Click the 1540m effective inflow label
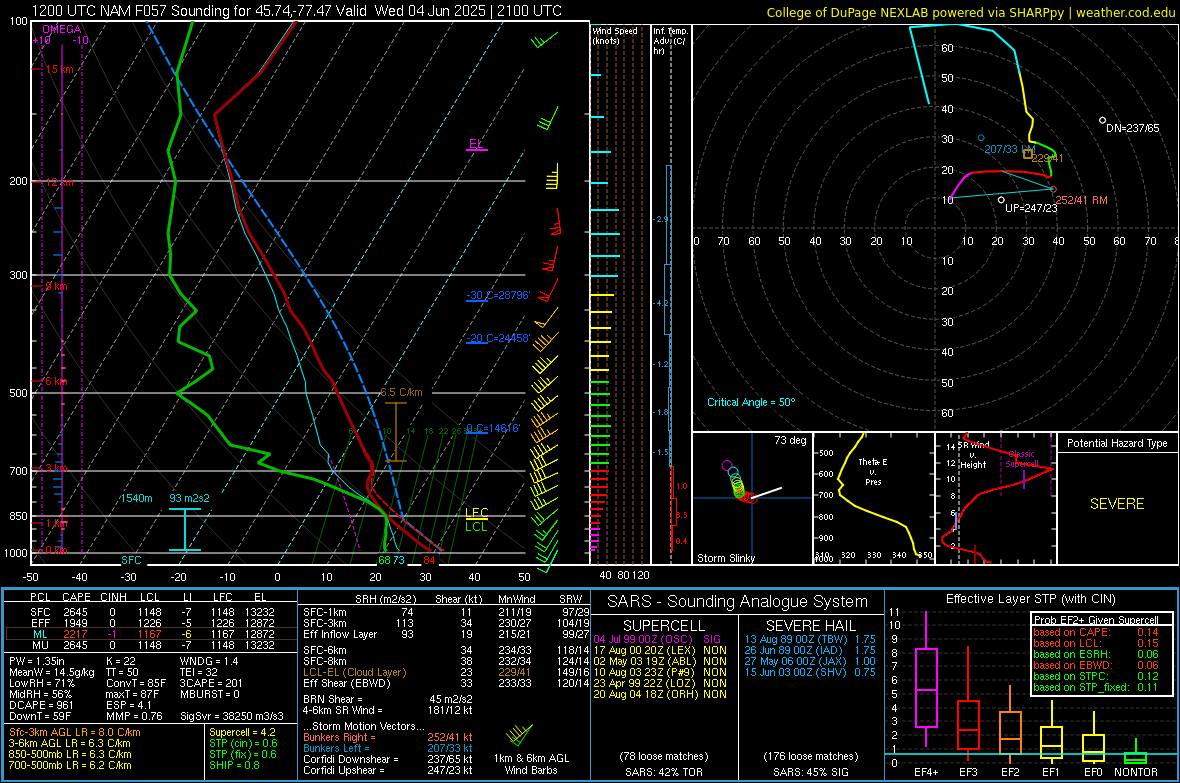Image resolution: width=1180 pixels, height=783 pixels. click(x=136, y=498)
